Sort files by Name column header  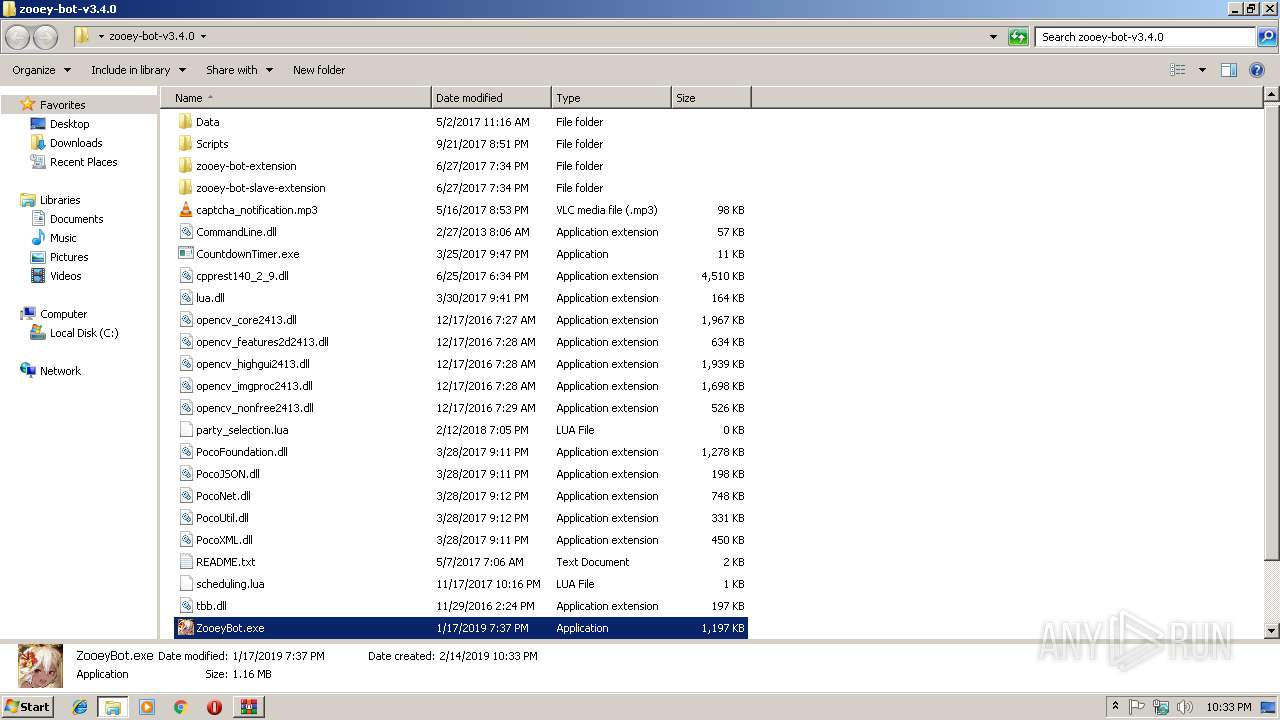295,98
